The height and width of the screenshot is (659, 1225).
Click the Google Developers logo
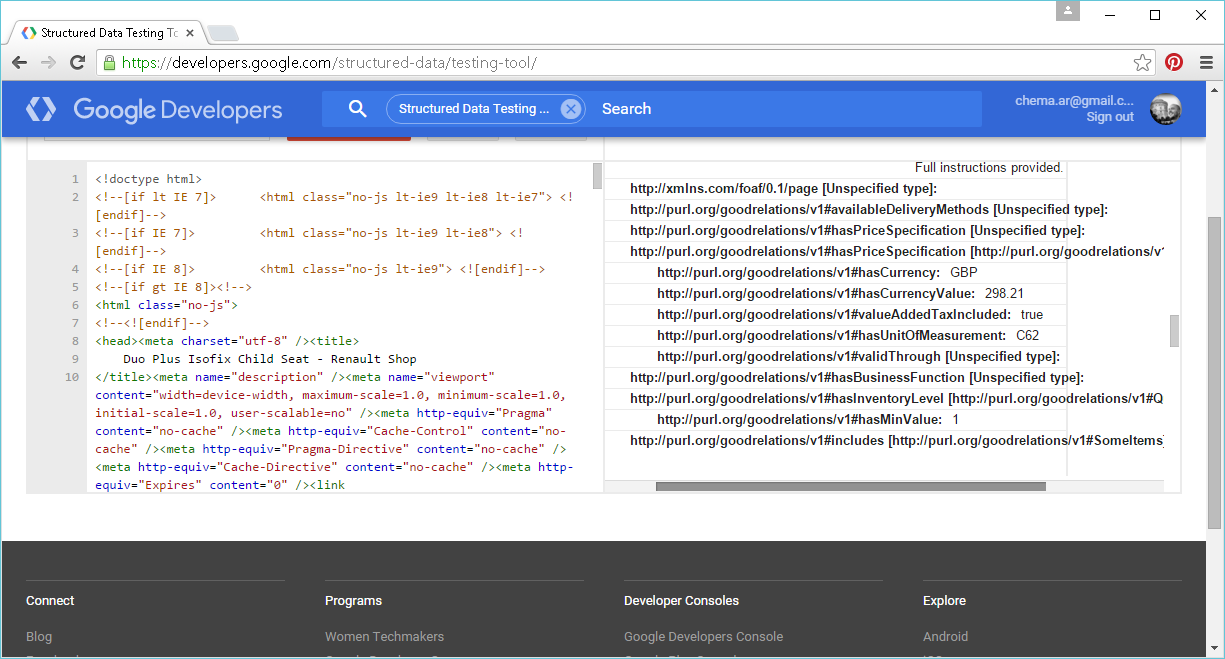[x=41, y=109]
